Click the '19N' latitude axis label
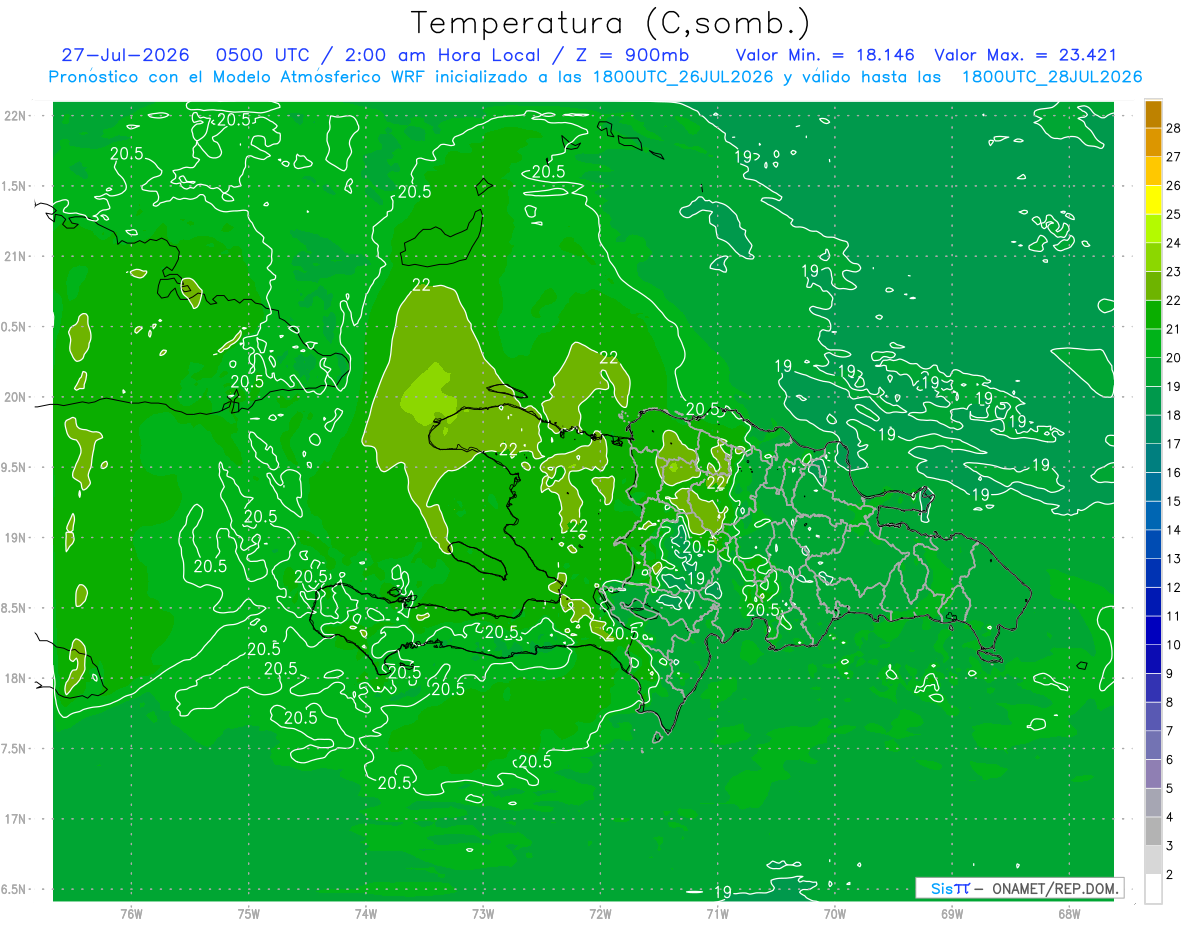1200x927 pixels. [x=16, y=538]
